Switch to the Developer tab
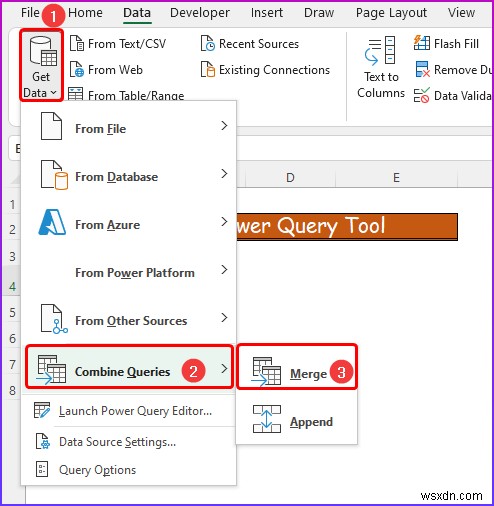Screen dimensions: 494x506 point(200,13)
